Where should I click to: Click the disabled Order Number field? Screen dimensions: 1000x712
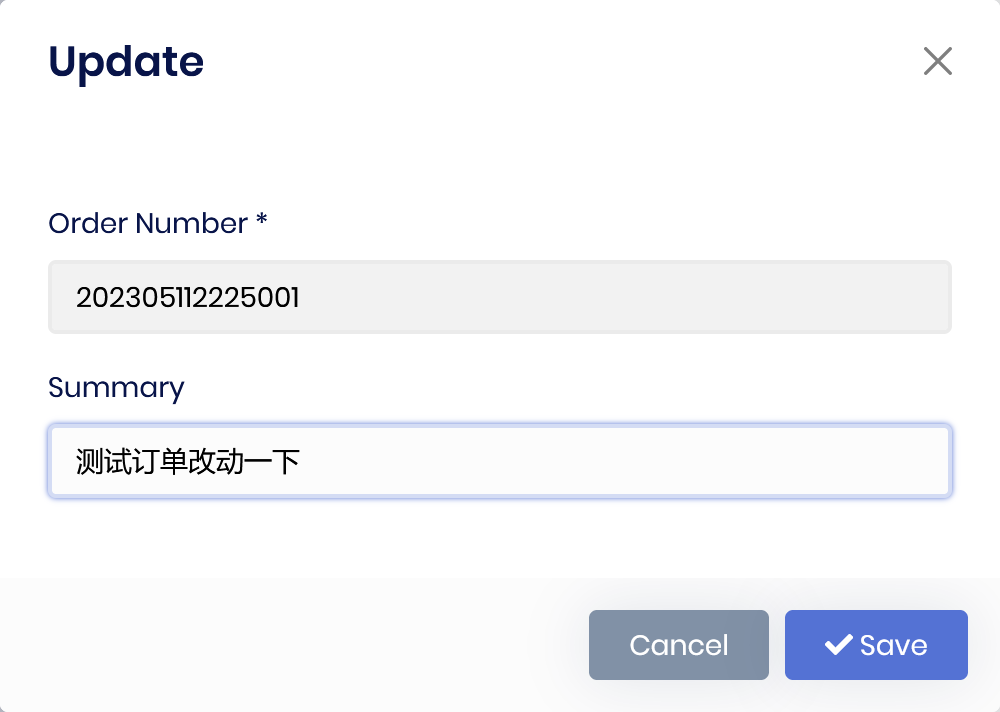point(500,297)
